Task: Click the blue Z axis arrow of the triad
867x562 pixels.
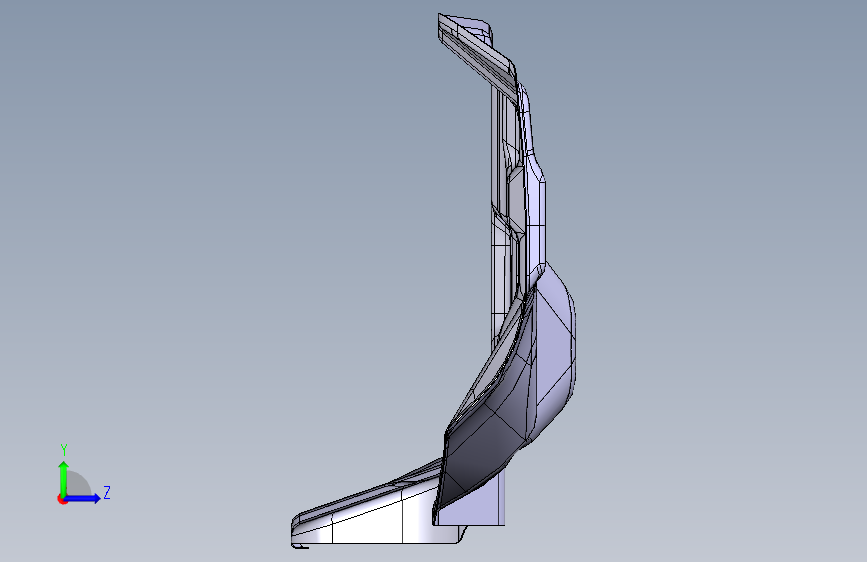Action: [x=83, y=498]
